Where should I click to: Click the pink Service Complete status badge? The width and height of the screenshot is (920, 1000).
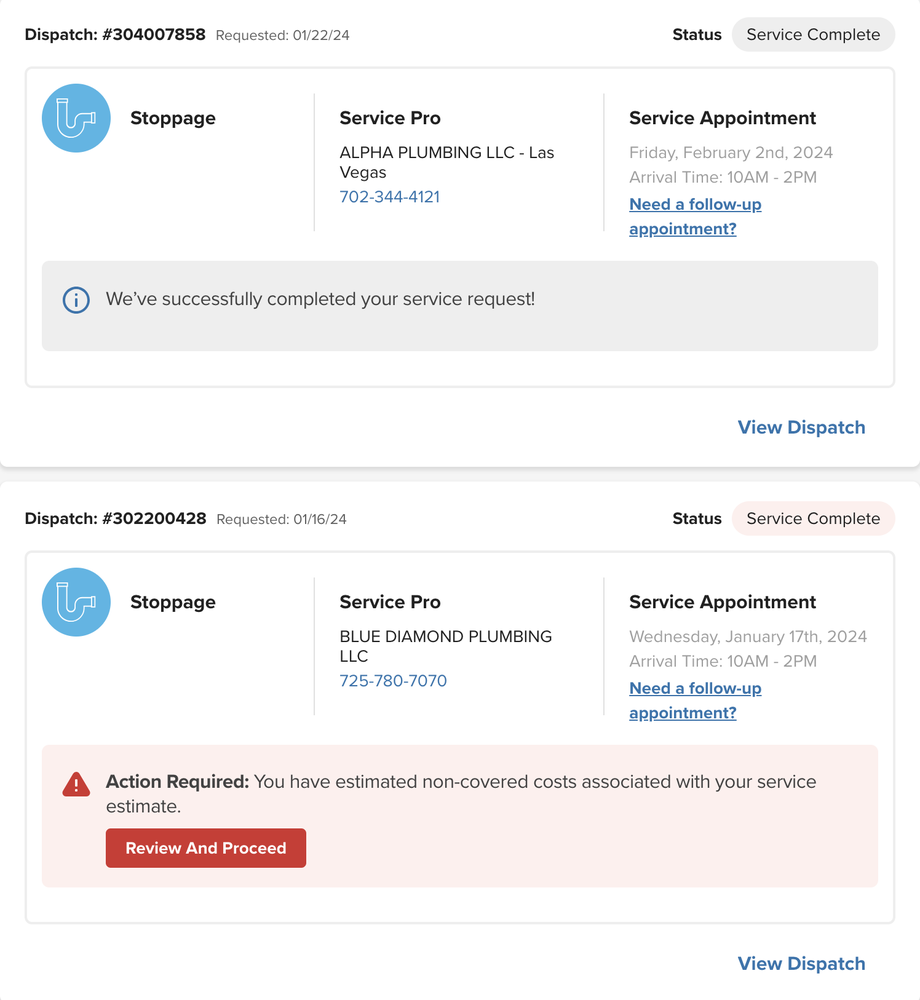[812, 519]
